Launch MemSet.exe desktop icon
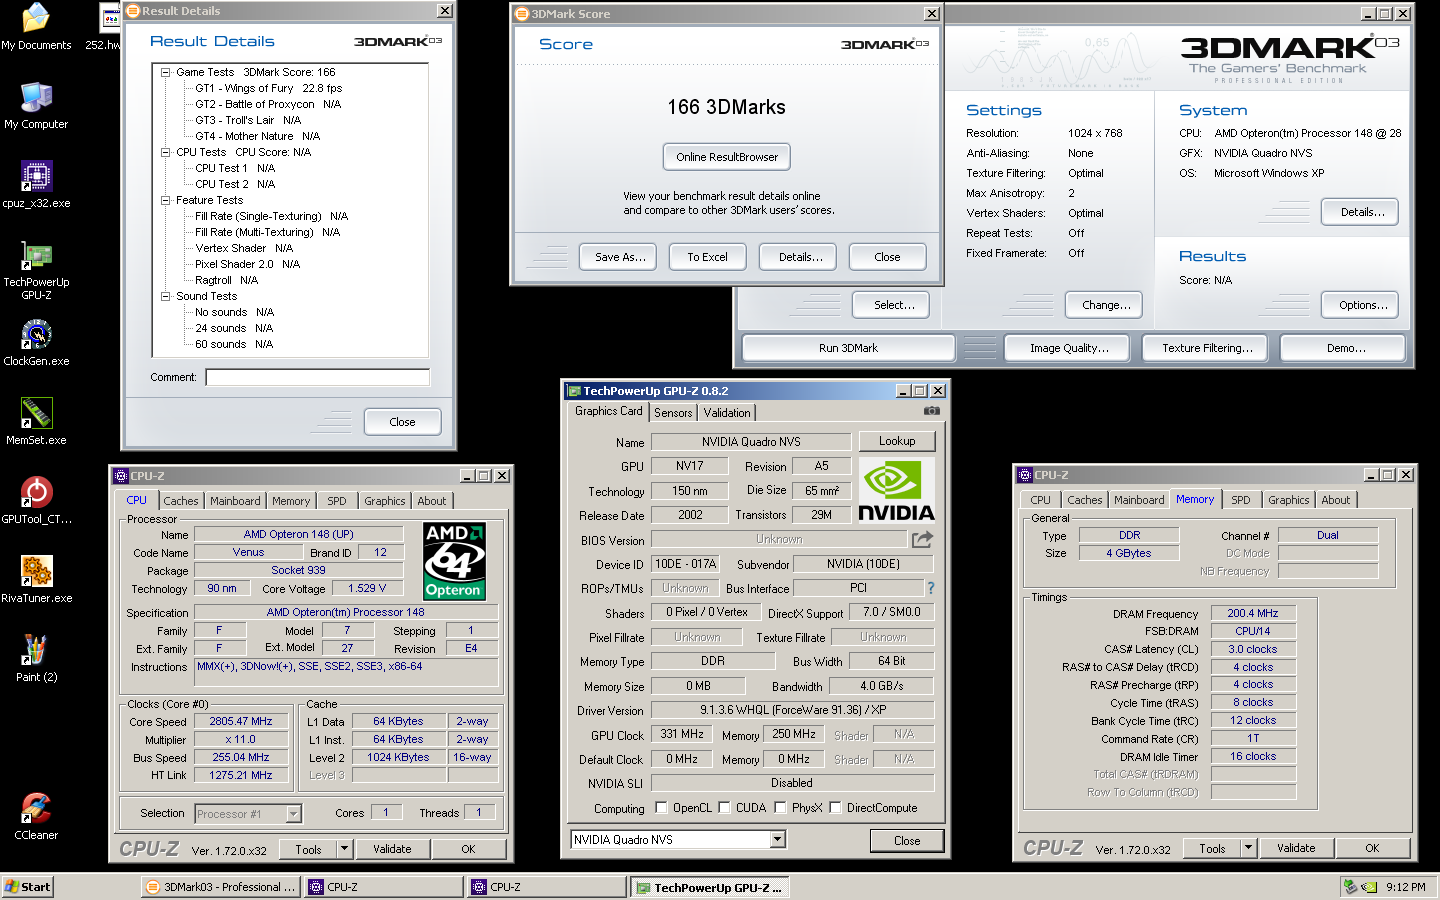Image resolution: width=1440 pixels, height=900 pixels. pyautogui.click(x=36, y=421)
